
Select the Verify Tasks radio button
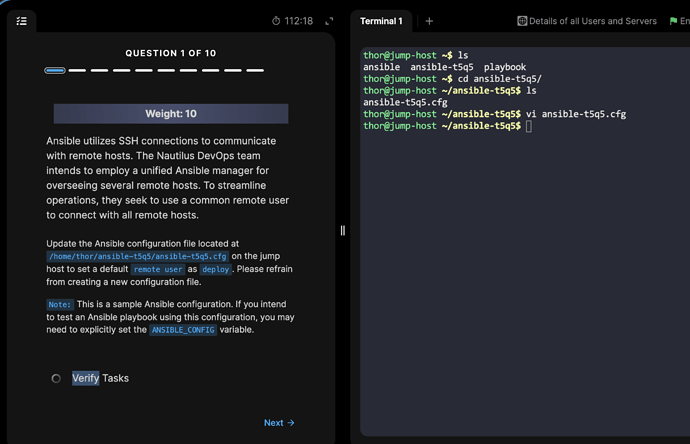tap(56, 378)
